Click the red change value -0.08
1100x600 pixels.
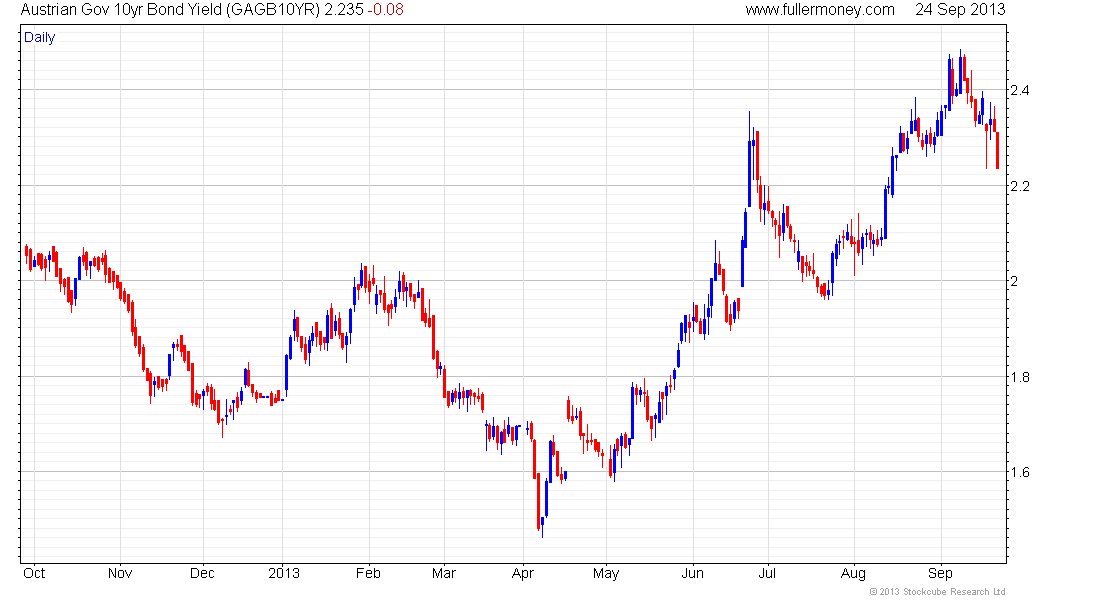click(x=386, y=10)
